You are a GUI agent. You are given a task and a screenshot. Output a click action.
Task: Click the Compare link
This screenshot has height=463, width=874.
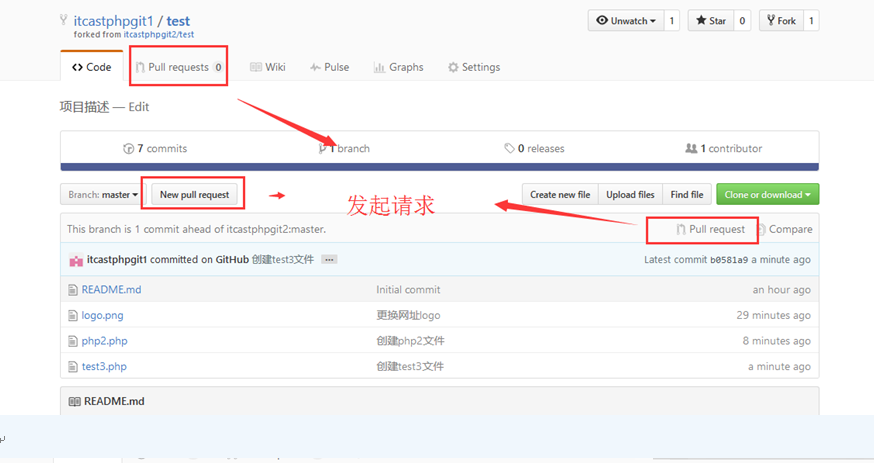(x=785, y=229)
